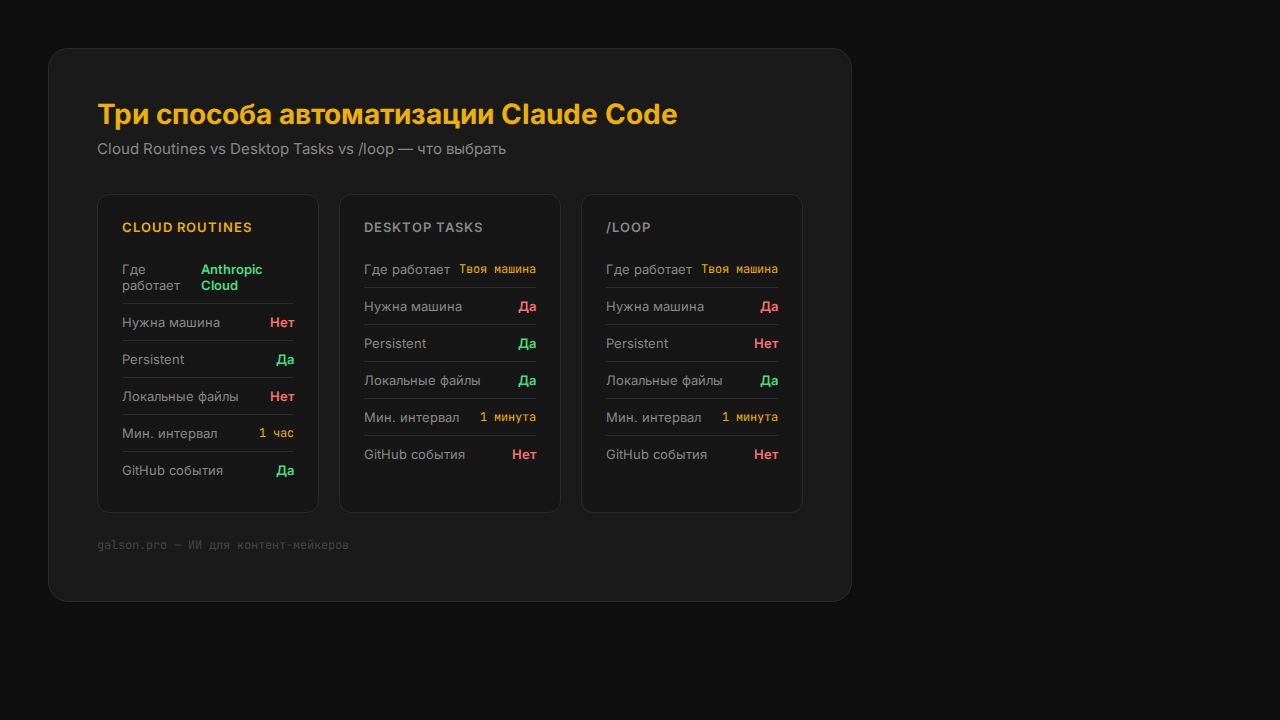This screenshot has width=1280, height=720.
Task: Click 'Нужна машина' label in Cloud Routines card
Action: pyautogui.click(x=171, y=323)
